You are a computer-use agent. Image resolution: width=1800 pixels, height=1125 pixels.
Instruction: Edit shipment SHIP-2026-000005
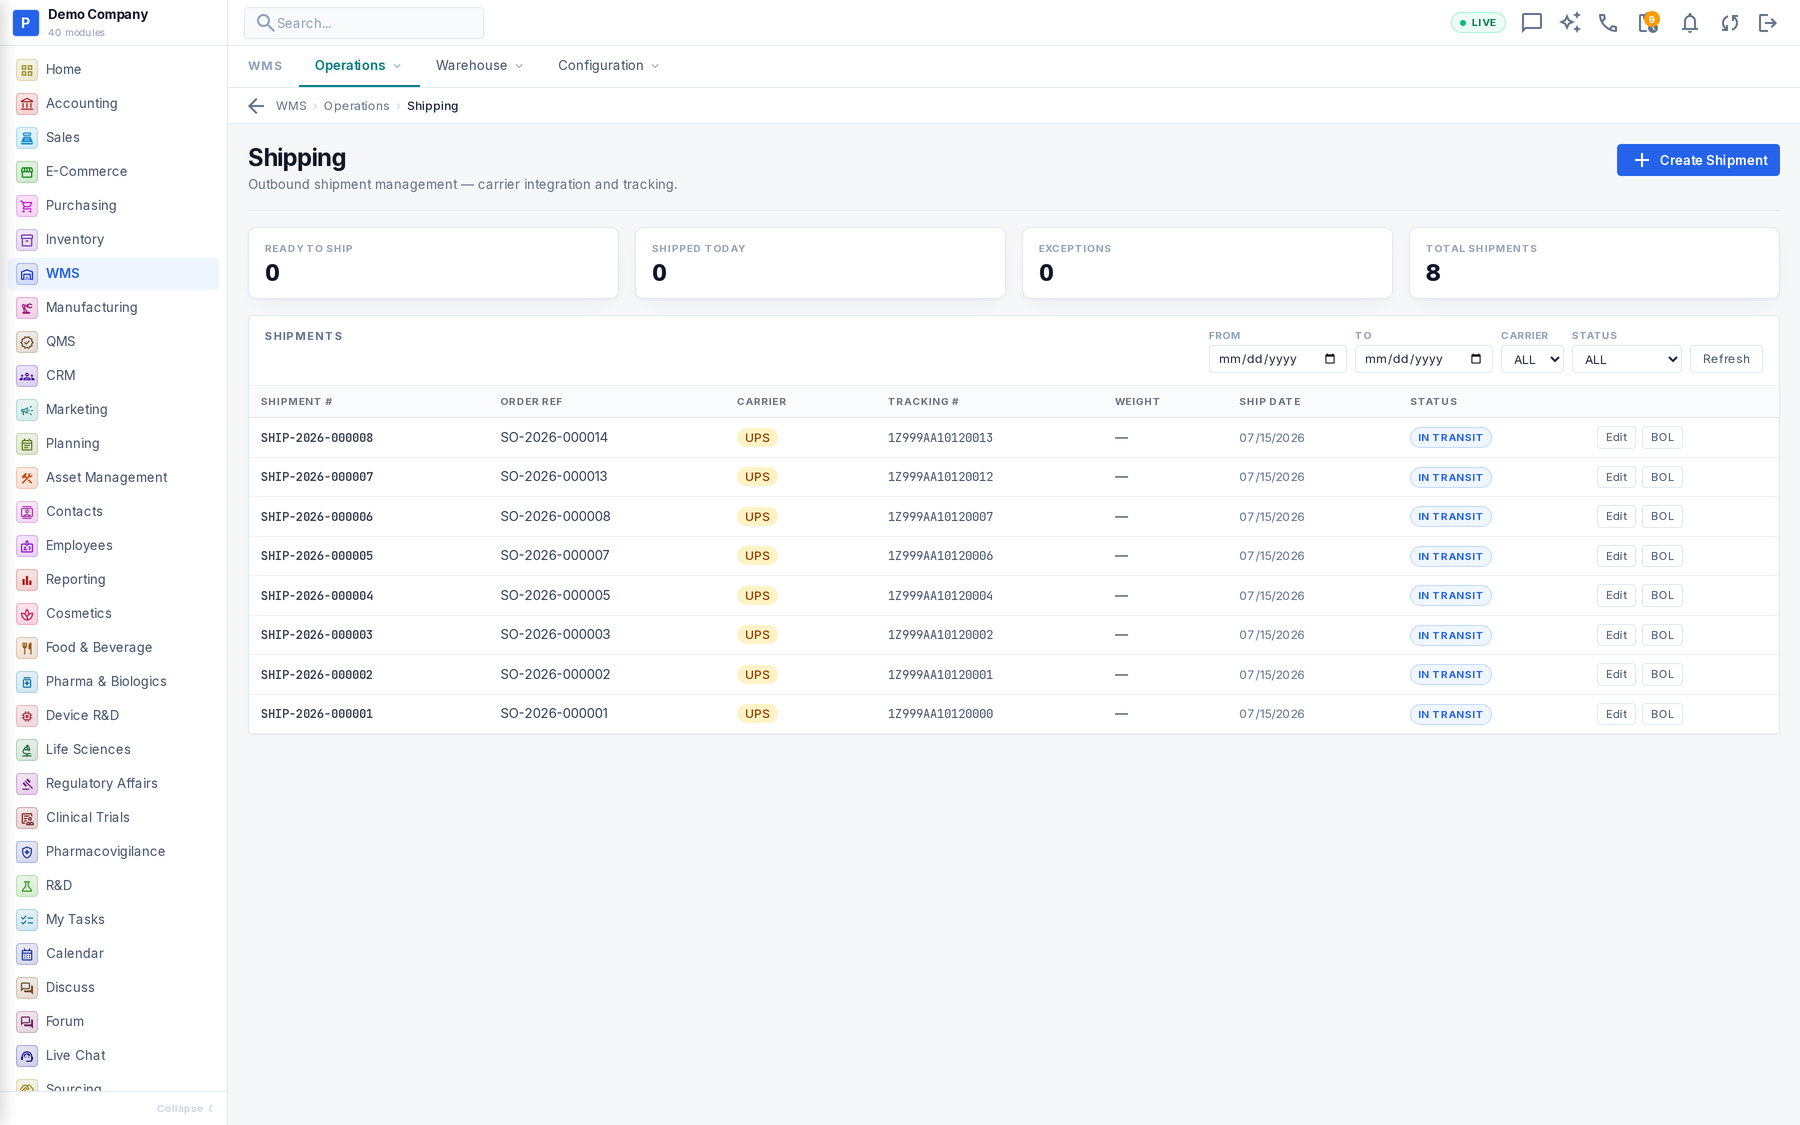coord(1616,557)
